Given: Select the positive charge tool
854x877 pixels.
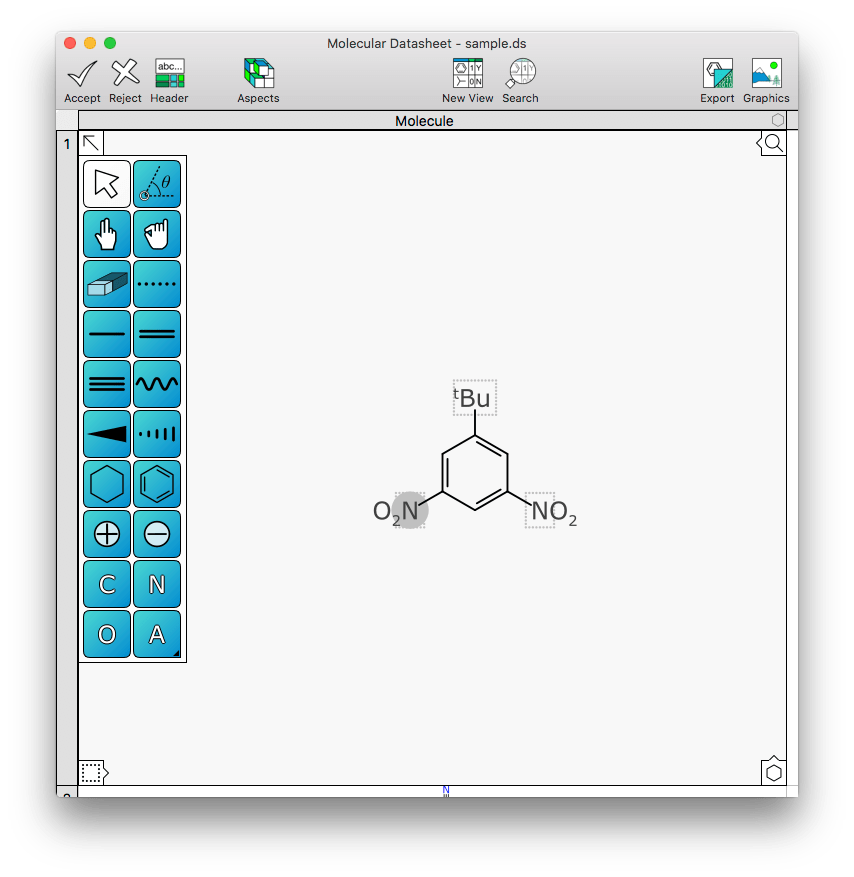Looking at the screenshot, I should click(x=106, y=534).
